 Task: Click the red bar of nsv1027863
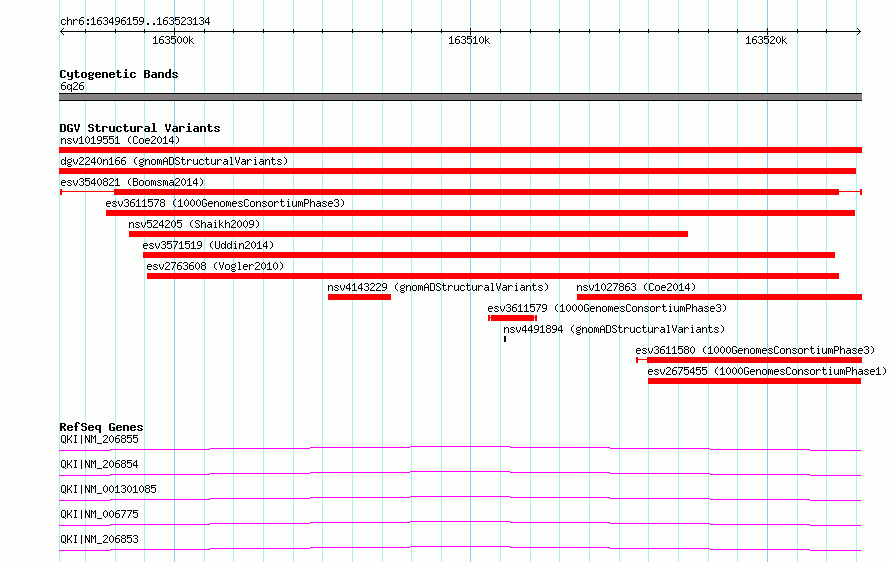pyautogui.click(x=719, y=297)
